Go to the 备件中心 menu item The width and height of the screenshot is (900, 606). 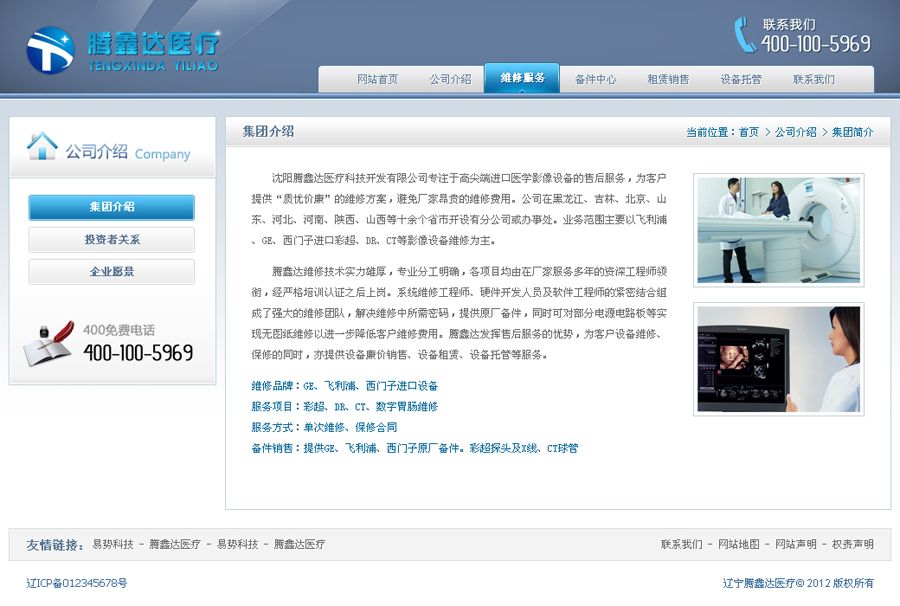(x=595, y=79)
